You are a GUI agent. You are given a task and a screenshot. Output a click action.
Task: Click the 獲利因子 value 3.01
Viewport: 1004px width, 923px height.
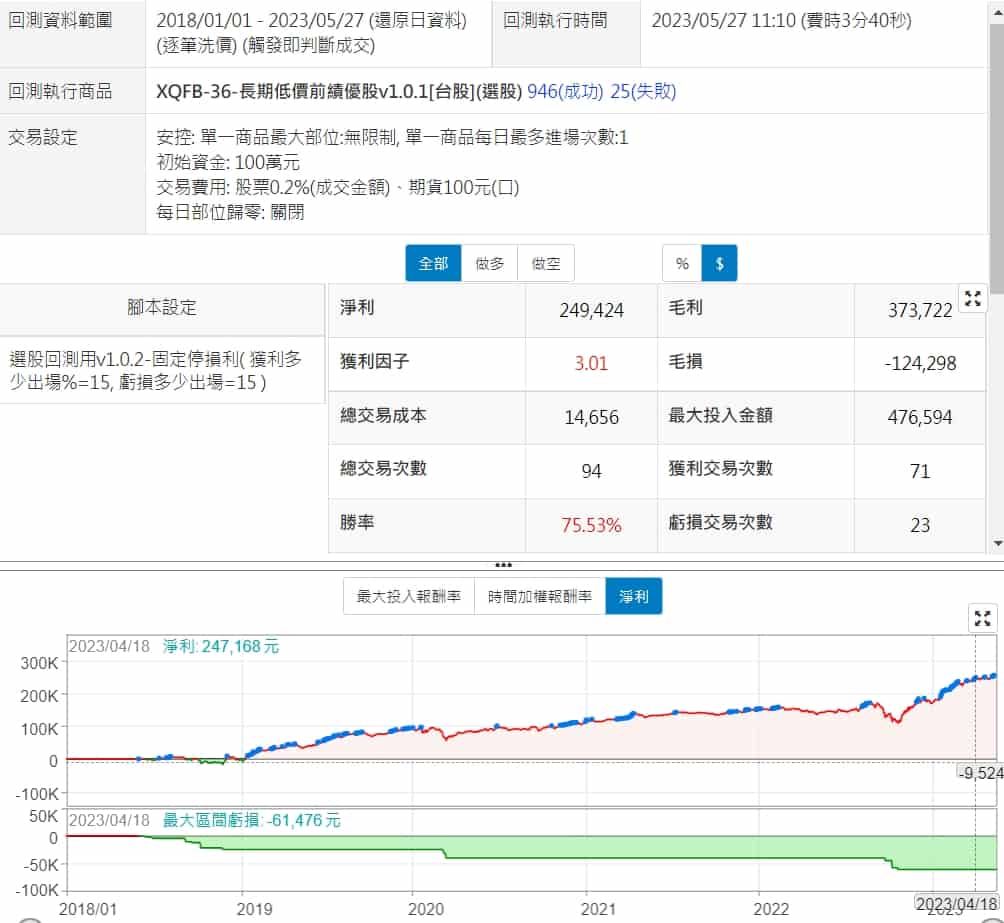tap(591, 363)
